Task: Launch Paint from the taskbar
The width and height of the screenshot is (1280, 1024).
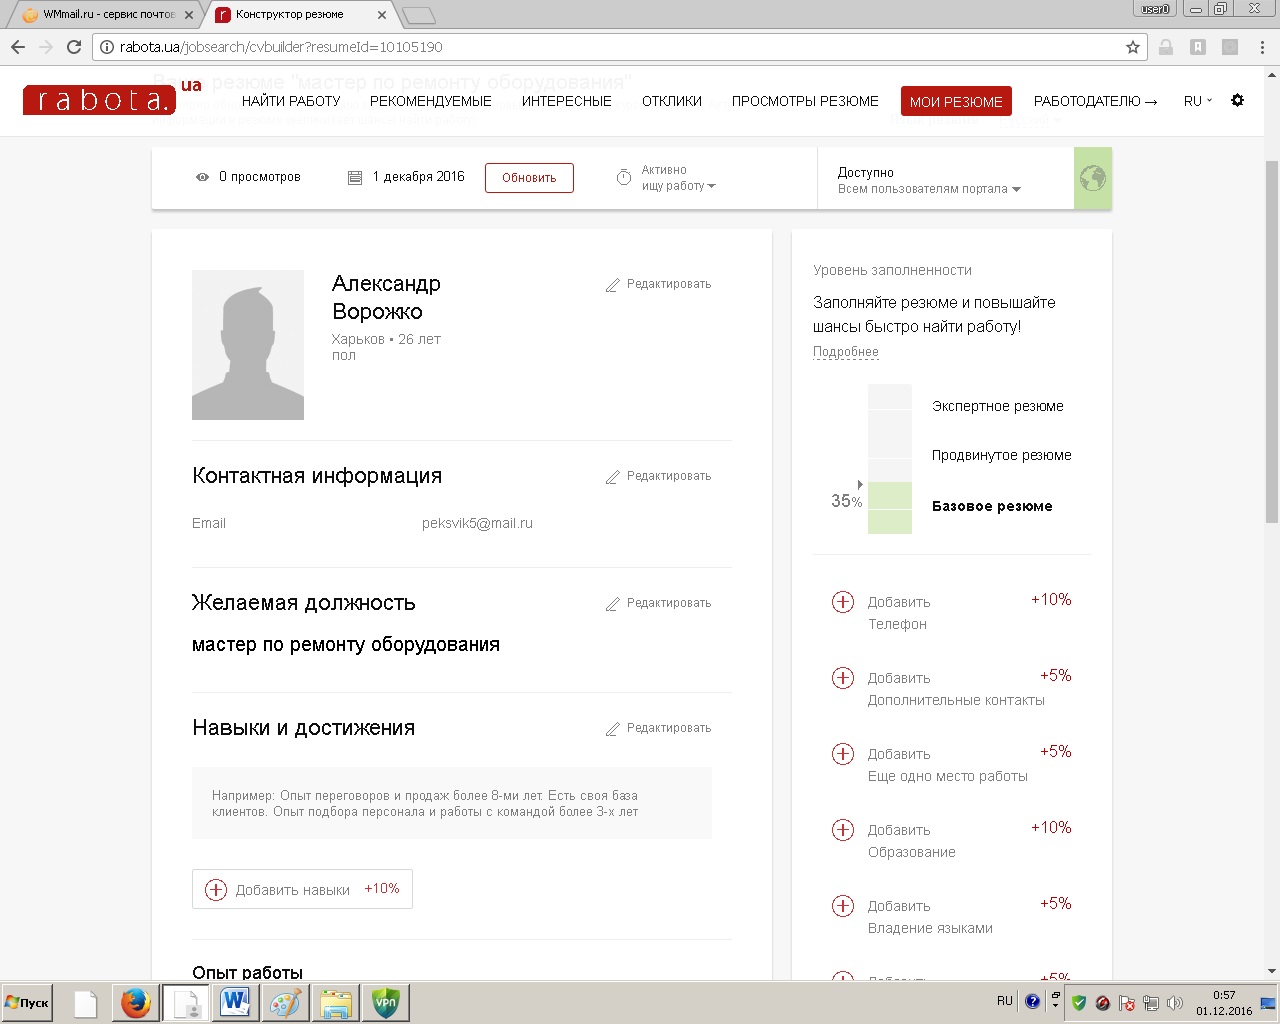Action: [x=285, y=1002]
